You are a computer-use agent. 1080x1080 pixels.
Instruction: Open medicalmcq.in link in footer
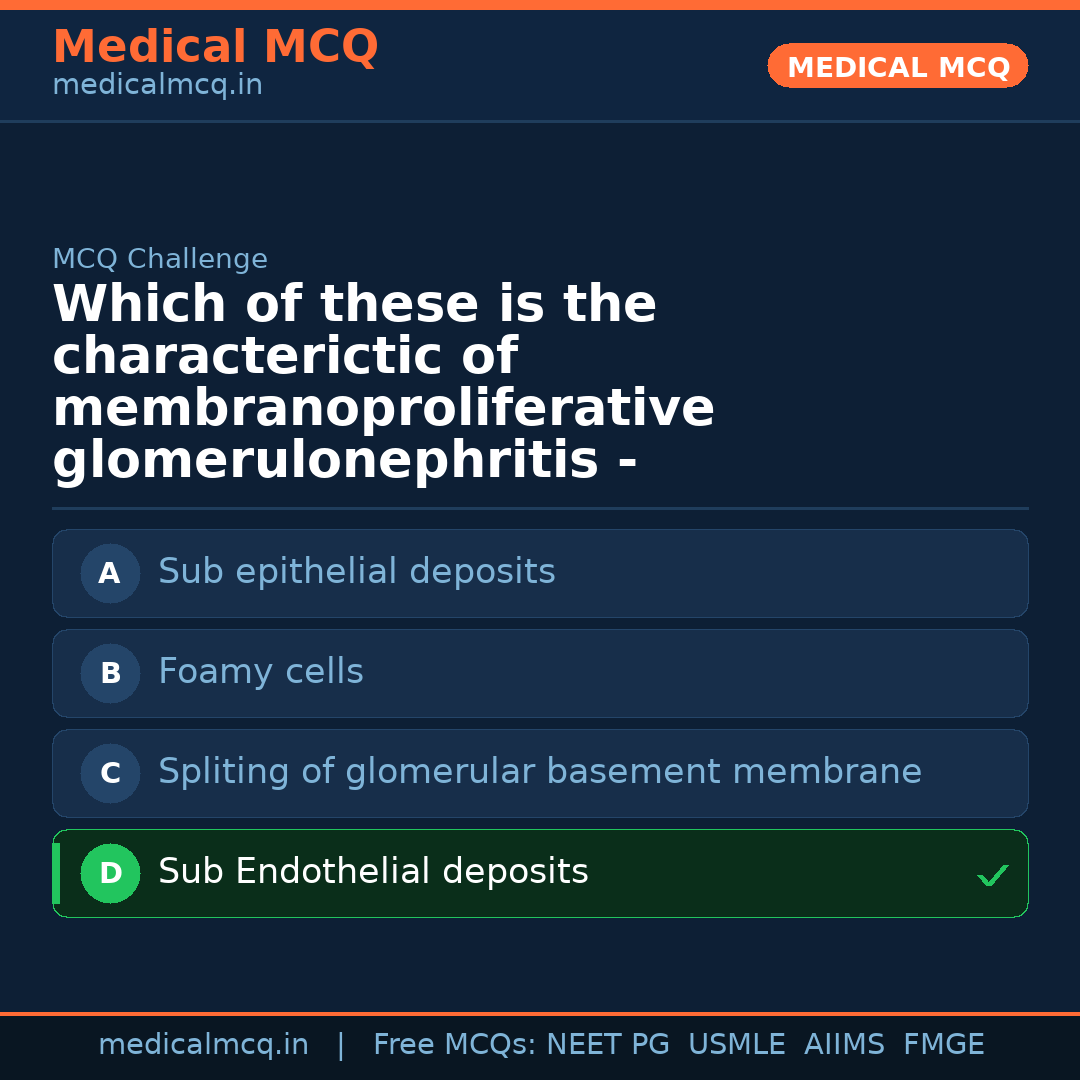click(x=203, y=1044)
